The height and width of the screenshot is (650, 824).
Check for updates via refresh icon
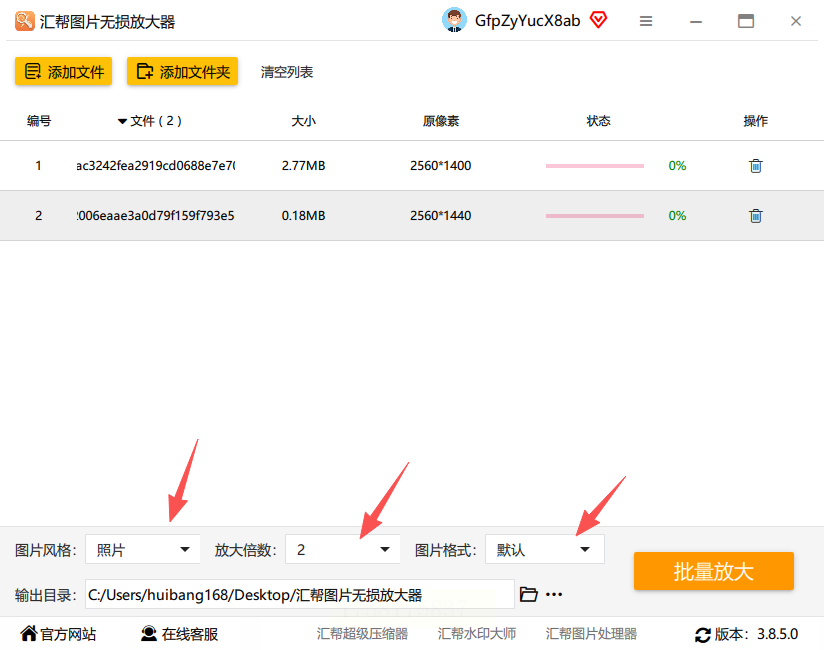(703, 635)
